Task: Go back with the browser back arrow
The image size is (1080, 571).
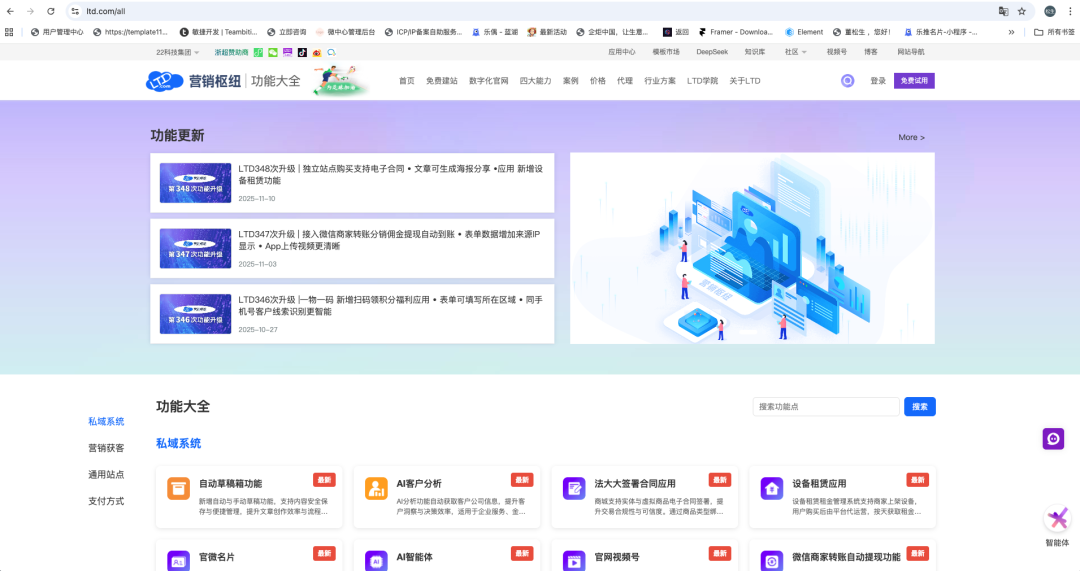Action: click(x=10, y=11)
